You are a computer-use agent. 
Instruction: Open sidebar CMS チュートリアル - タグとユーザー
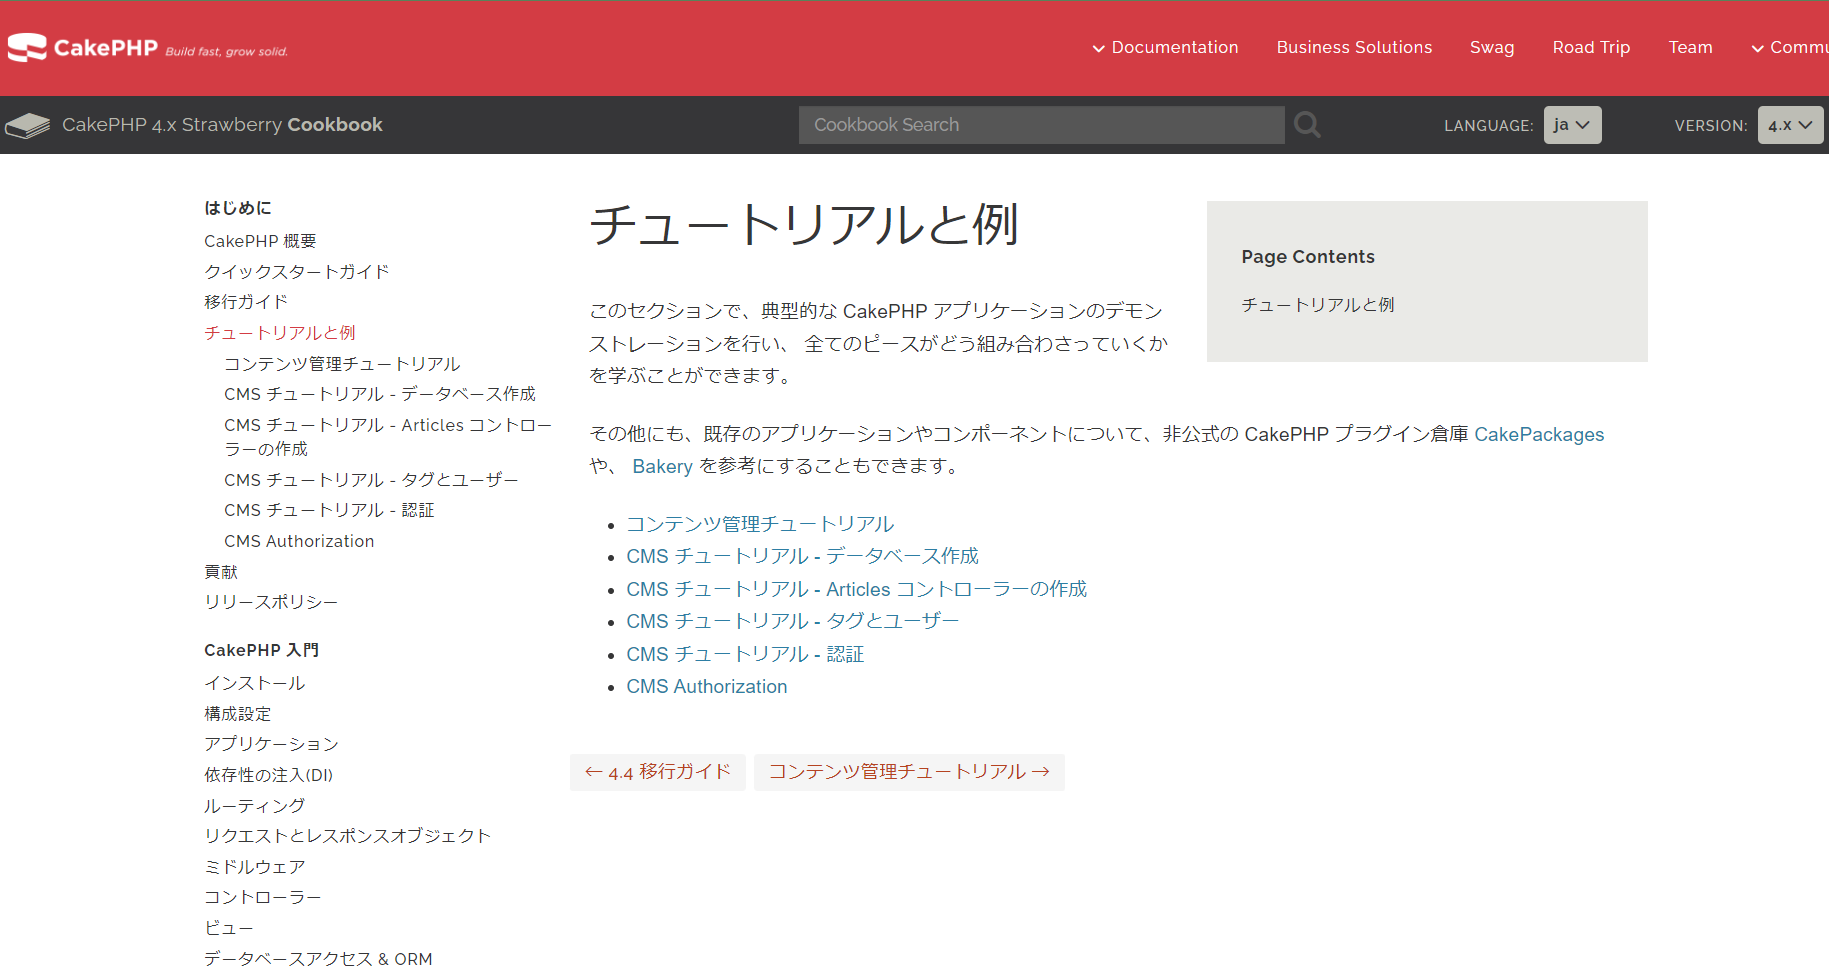371,480
